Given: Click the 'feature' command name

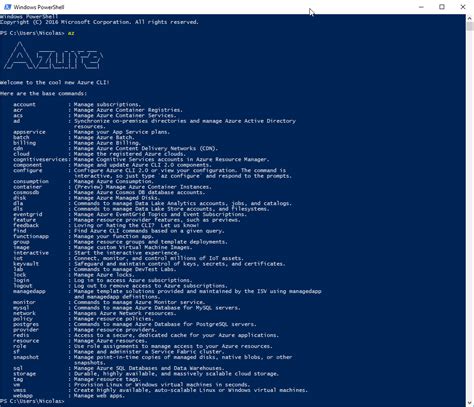Looking at the screenshot, I should click(24, 220).
